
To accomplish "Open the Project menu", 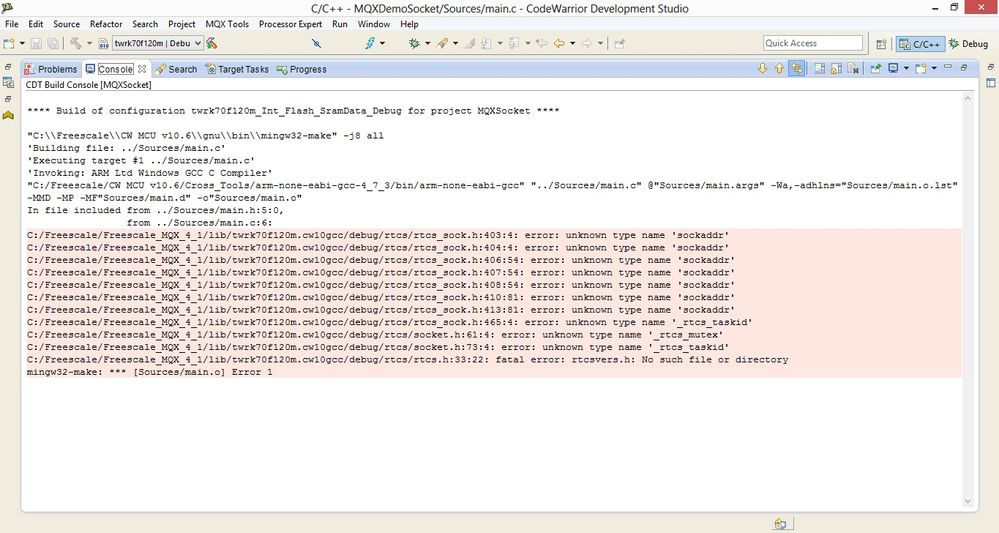I will [182, 24].
